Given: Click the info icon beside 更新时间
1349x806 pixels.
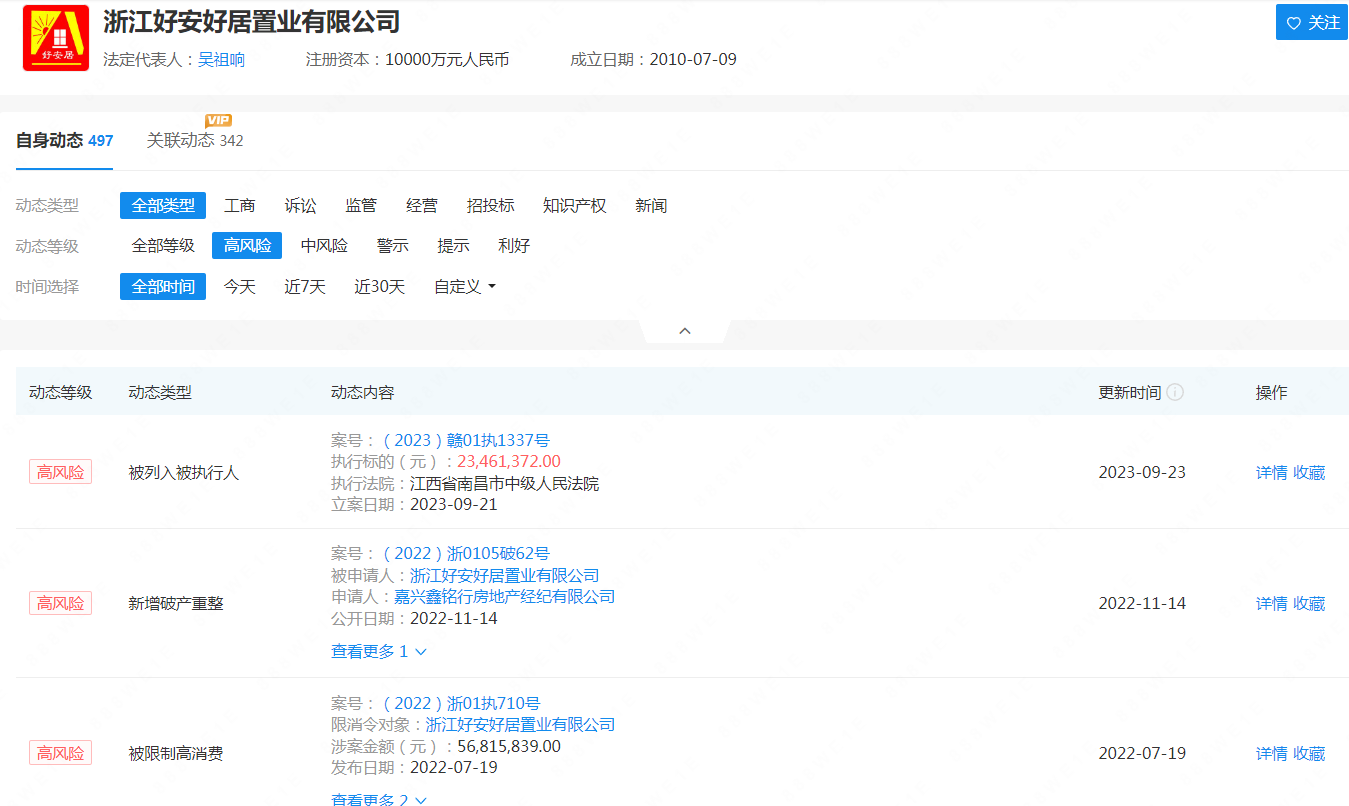Looking at the screenshot, I should (x=1175, y=392).
